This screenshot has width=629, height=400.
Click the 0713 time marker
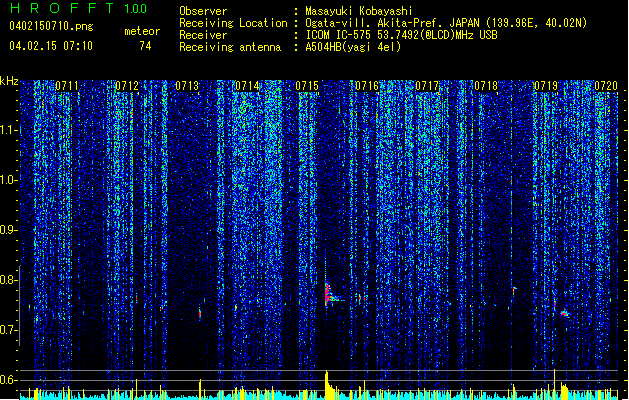tap(187, 86)
